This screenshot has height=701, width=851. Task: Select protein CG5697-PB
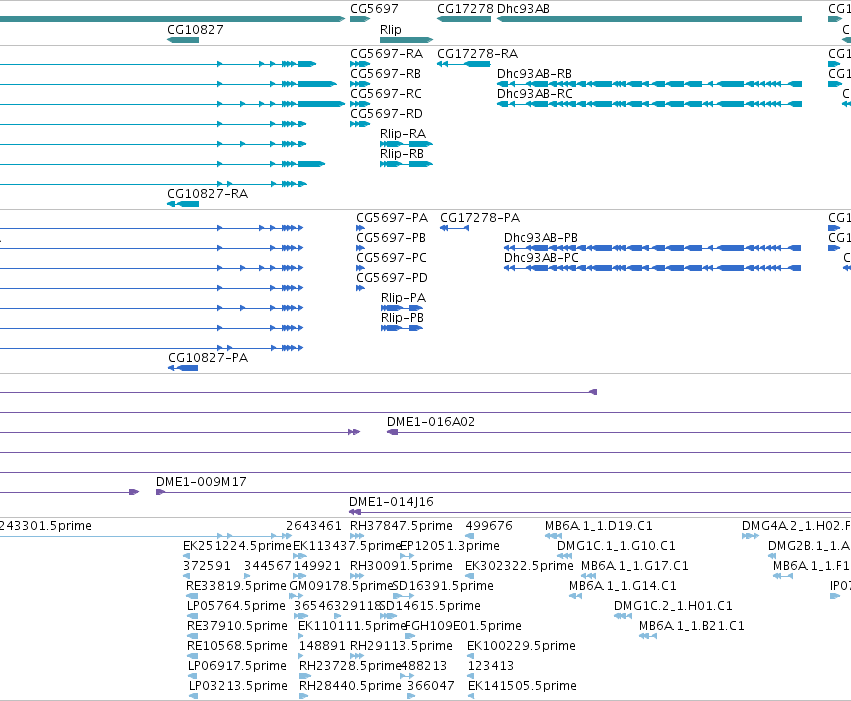[x=391, y=238]
